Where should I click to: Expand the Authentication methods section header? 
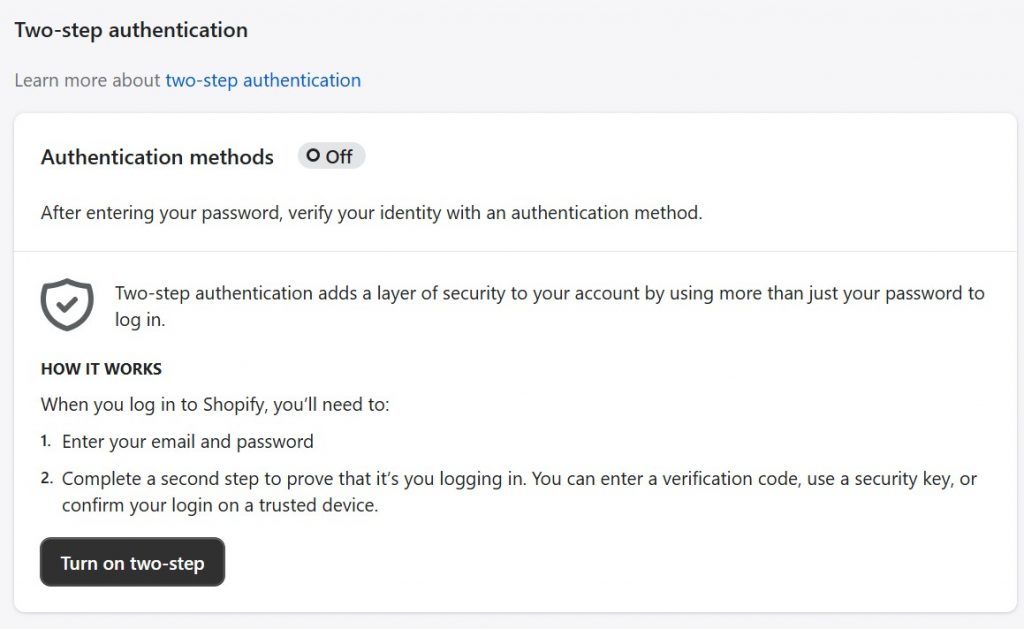(x=156, y=157)
